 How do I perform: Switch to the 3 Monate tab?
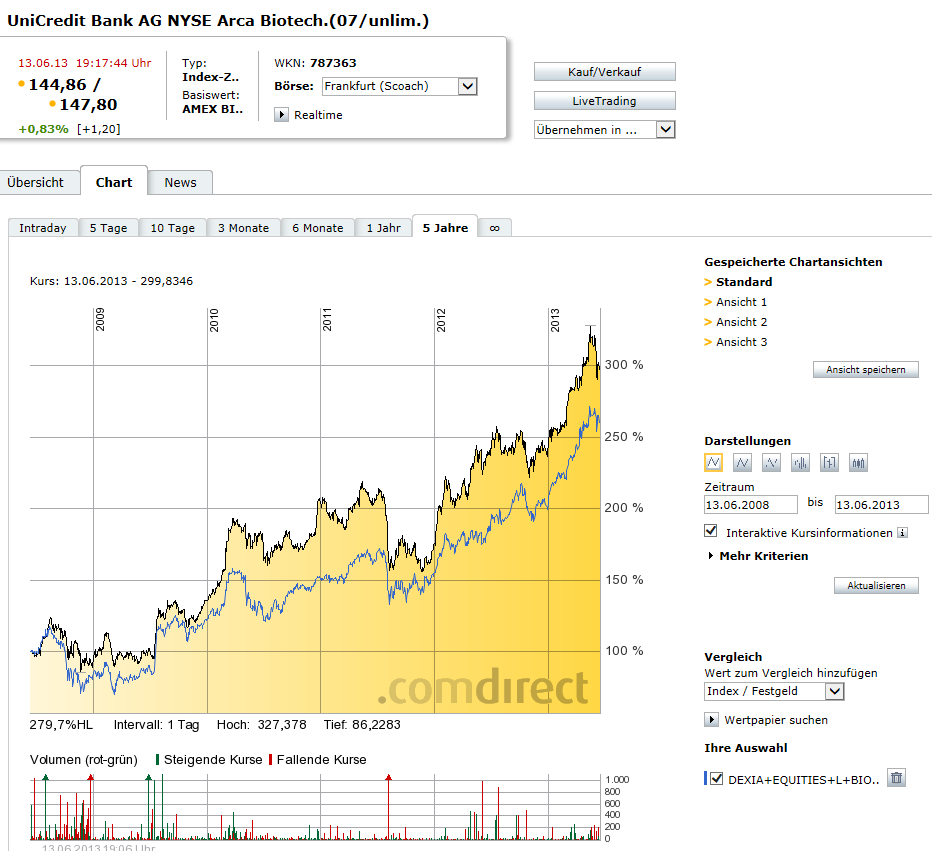(243, 228)
